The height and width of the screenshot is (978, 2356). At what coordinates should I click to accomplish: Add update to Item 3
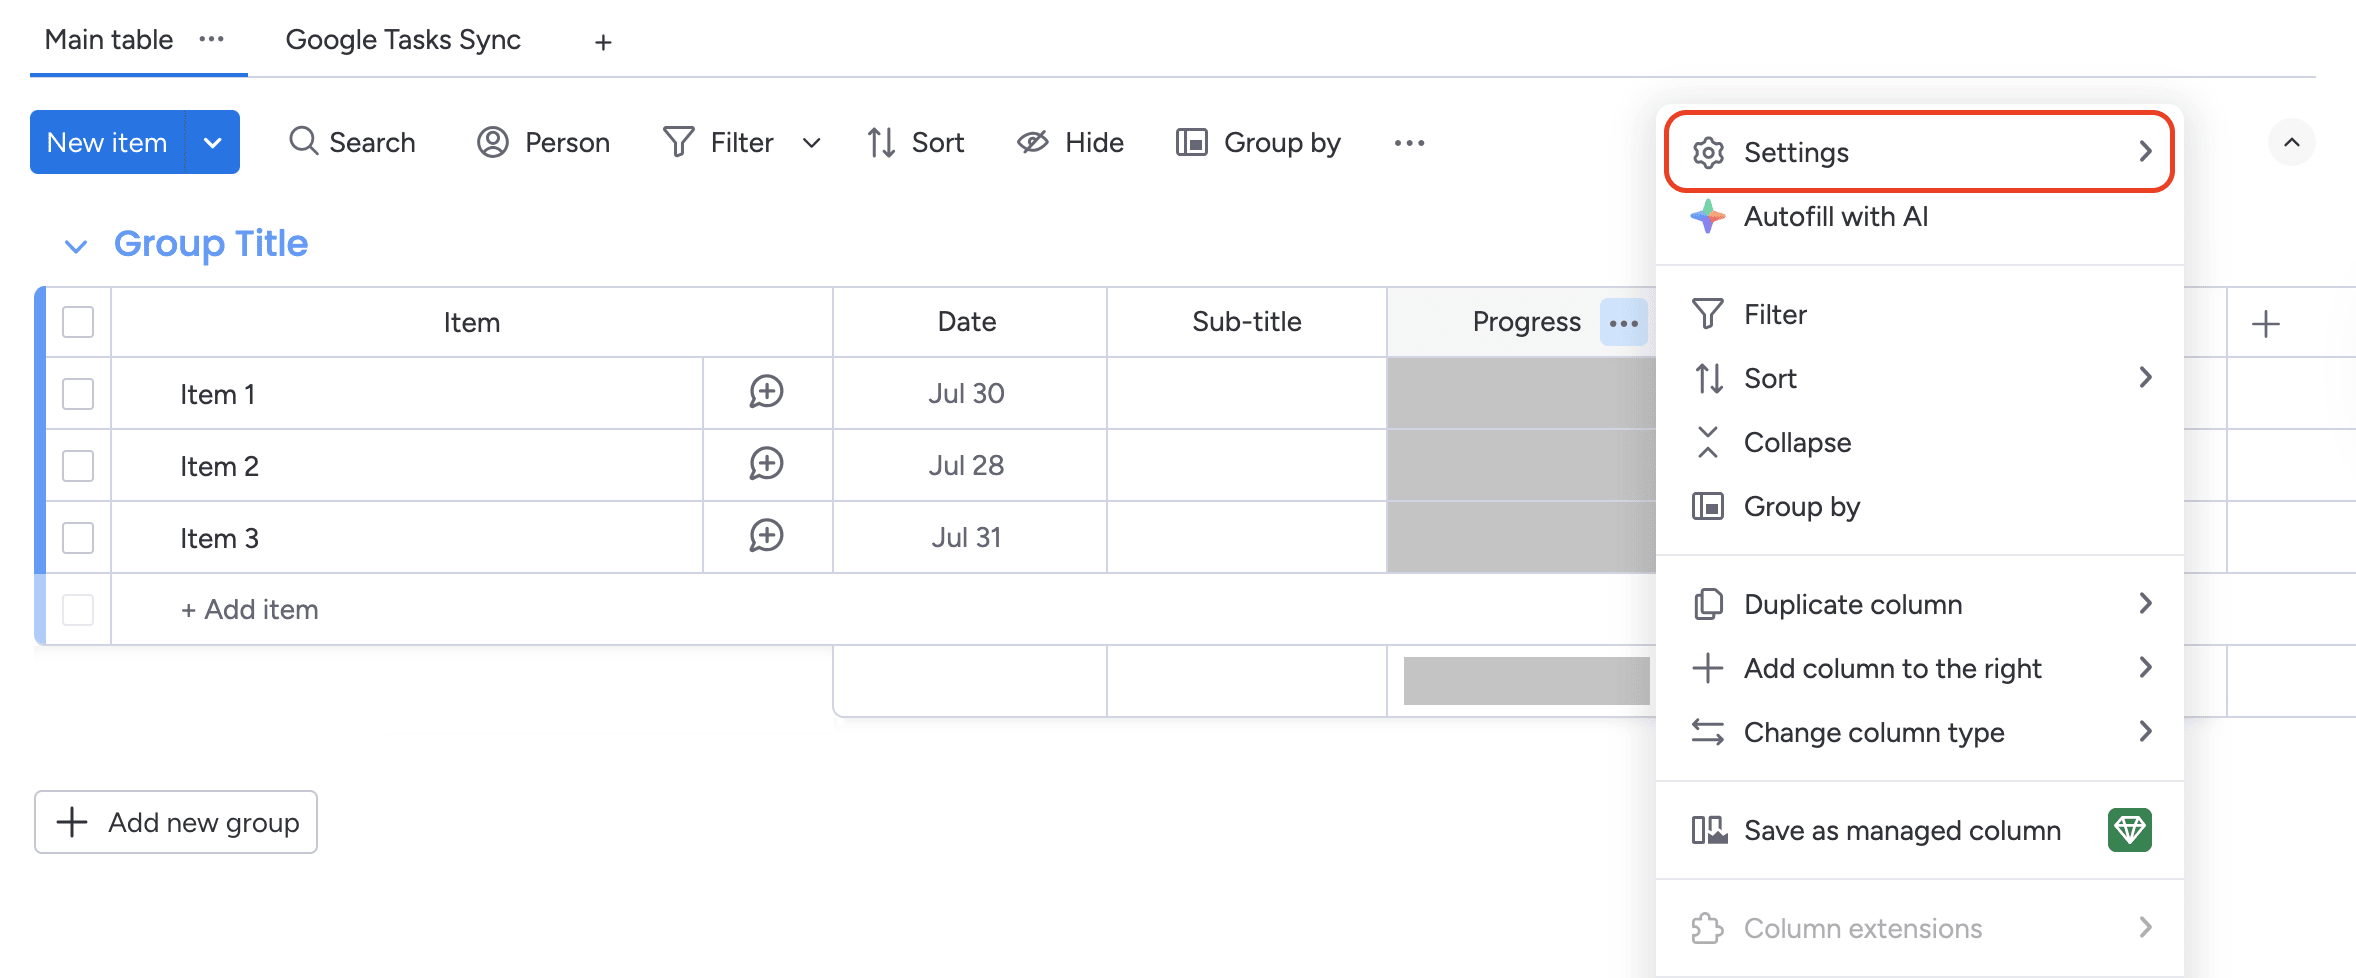[x=767, y=536]
